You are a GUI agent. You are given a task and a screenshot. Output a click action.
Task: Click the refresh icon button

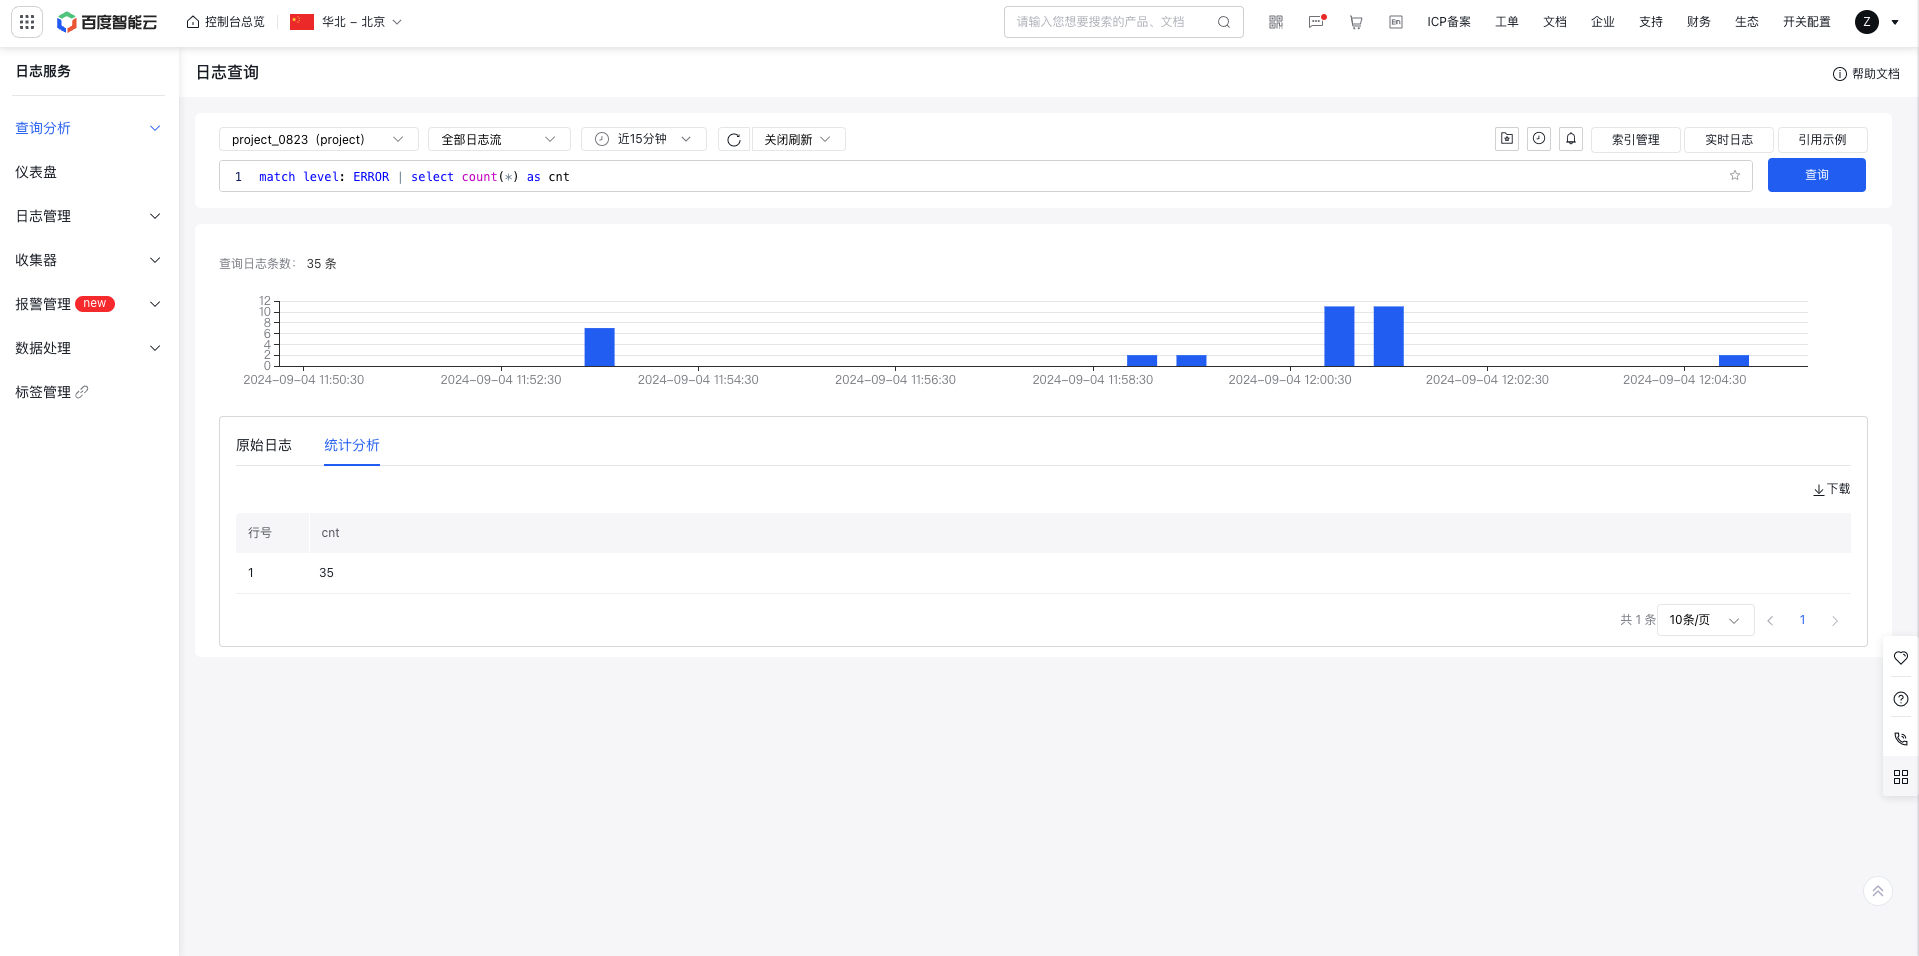[x=734, y=139]
